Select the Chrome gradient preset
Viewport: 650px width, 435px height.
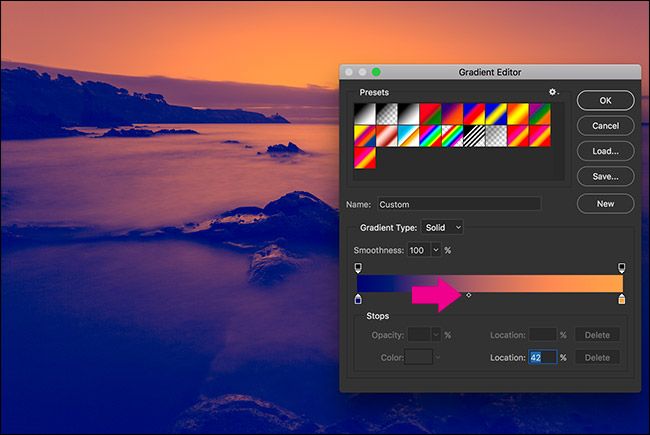(x=409, y=136)
